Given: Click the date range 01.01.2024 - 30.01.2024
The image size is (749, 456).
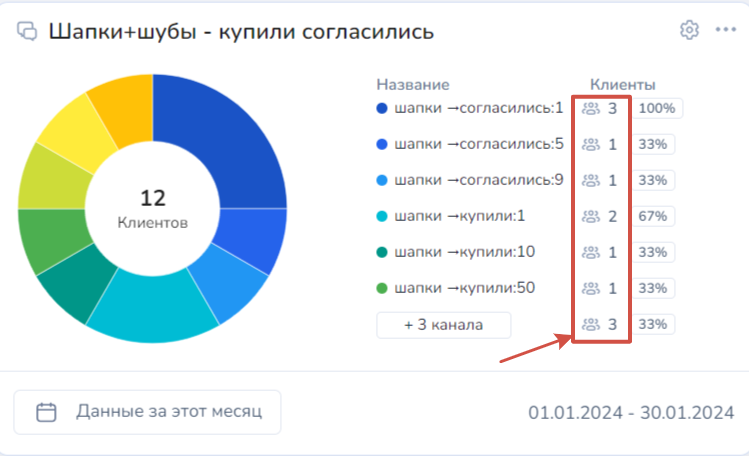Looking at the screenshot, I should tap(631, 413).
